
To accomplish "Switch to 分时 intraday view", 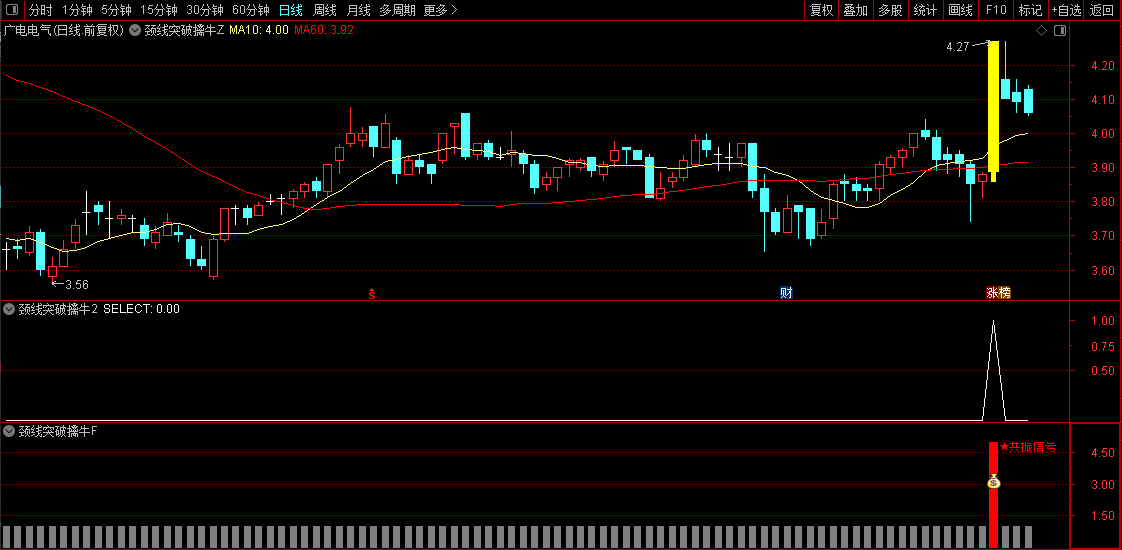I will coord(40,10).
